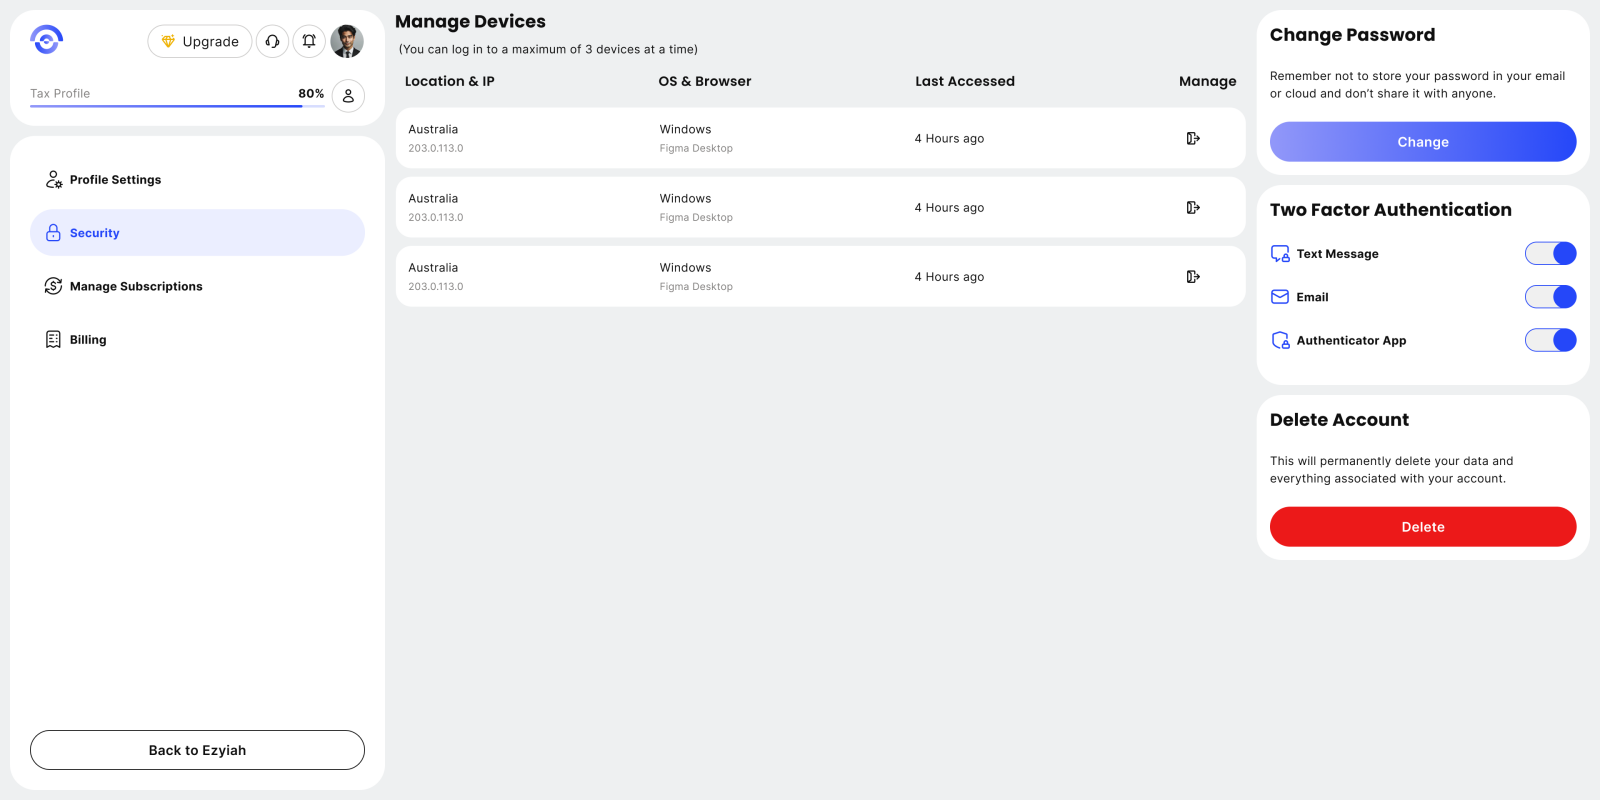Open notifications using the bell icon

coord(309,41)
